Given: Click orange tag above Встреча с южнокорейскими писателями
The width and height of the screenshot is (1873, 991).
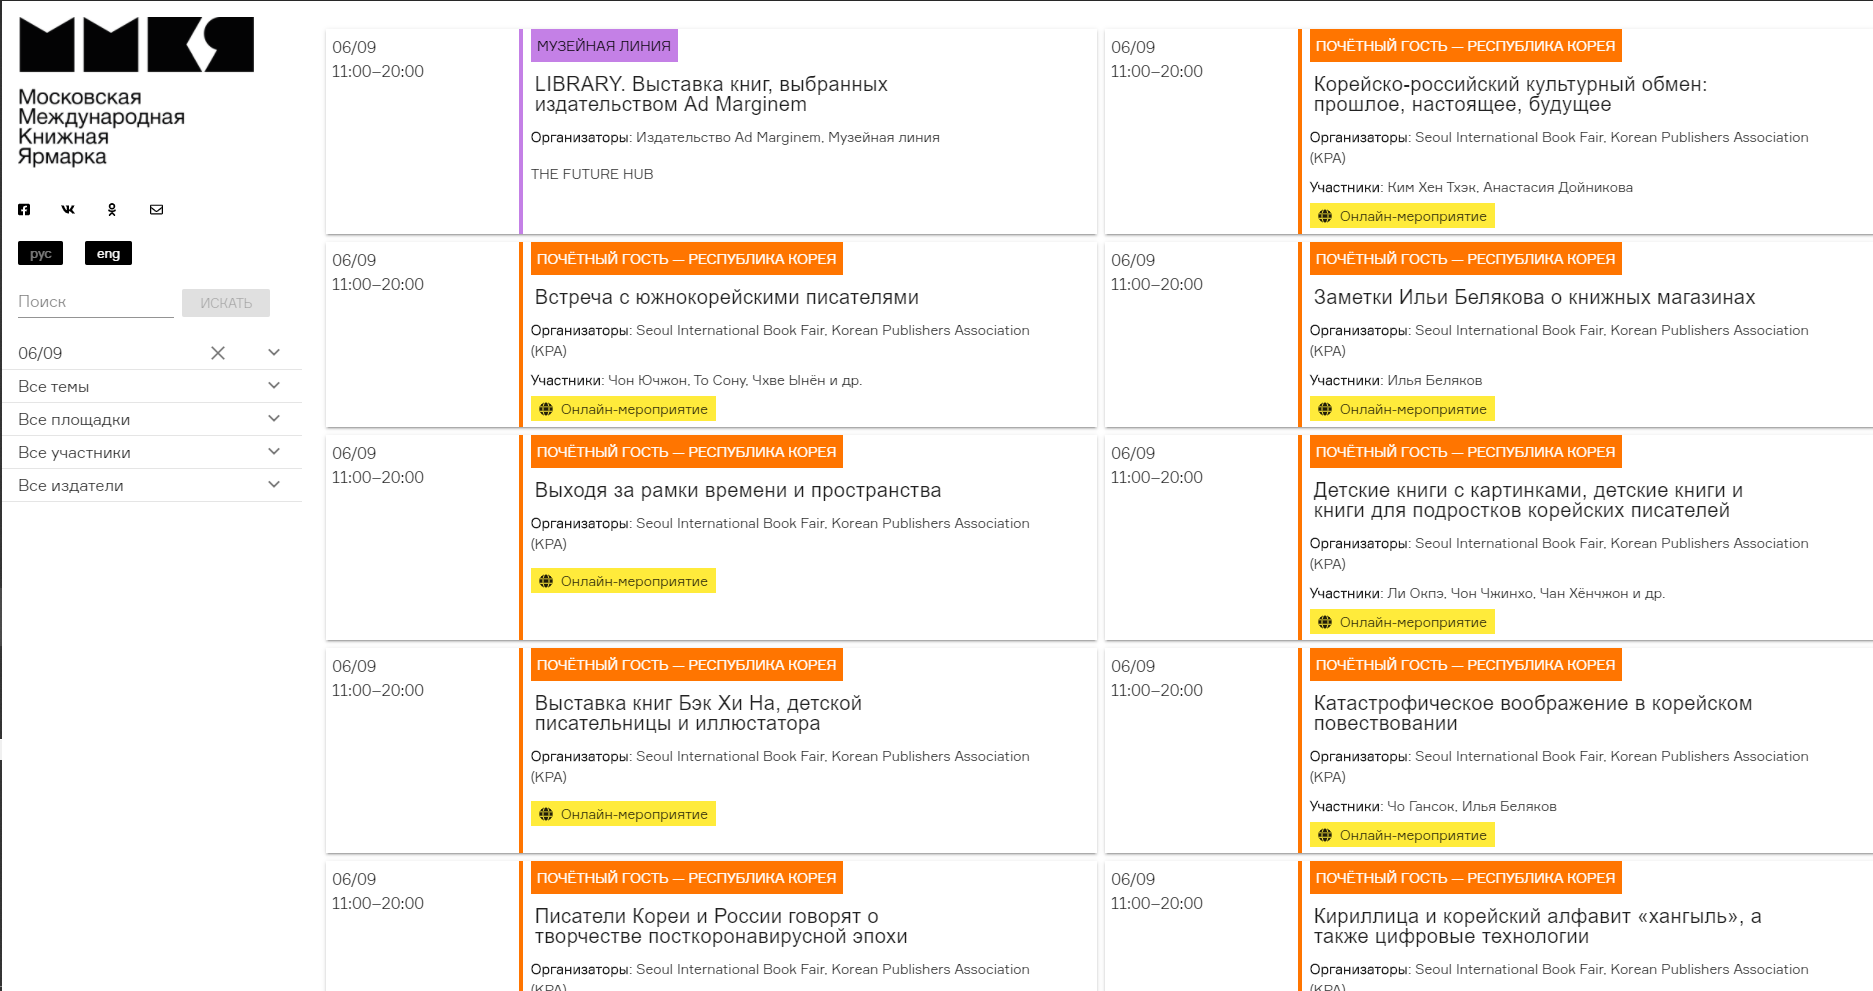Looking at the screenshot, I should (x=687, y=259).
